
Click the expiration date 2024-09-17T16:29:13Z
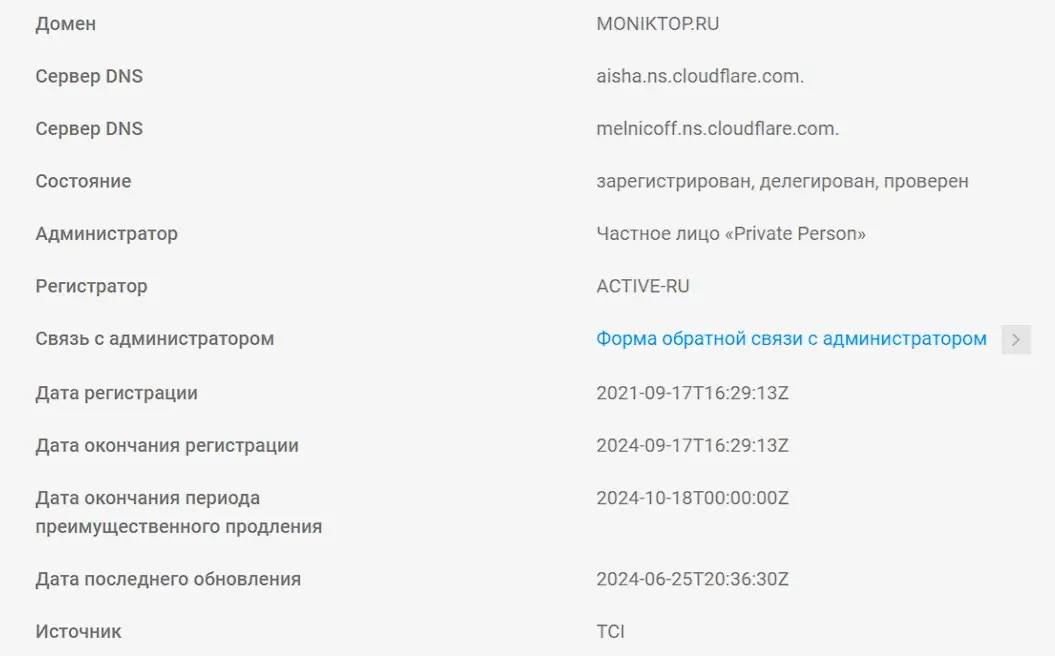click(x=692, y=446)
